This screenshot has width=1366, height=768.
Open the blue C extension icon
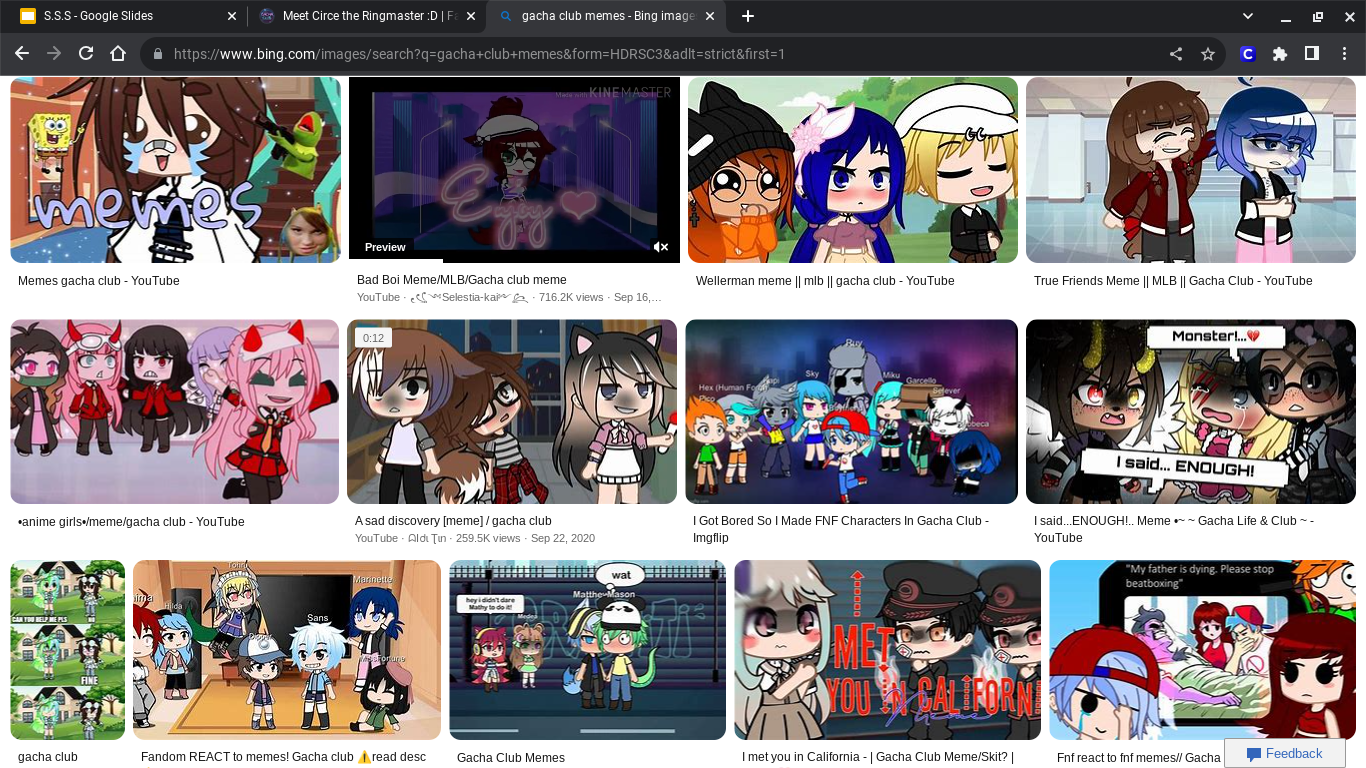click(1247, 54)
